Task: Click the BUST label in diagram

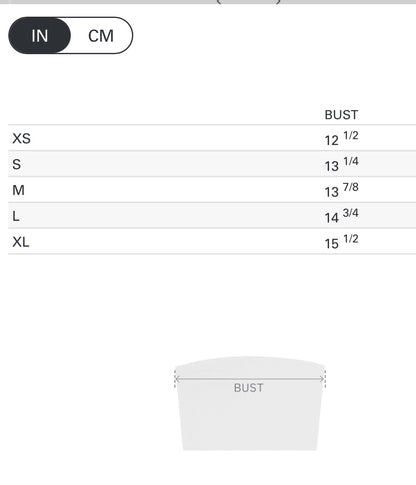Action: (x=249, y=388)
